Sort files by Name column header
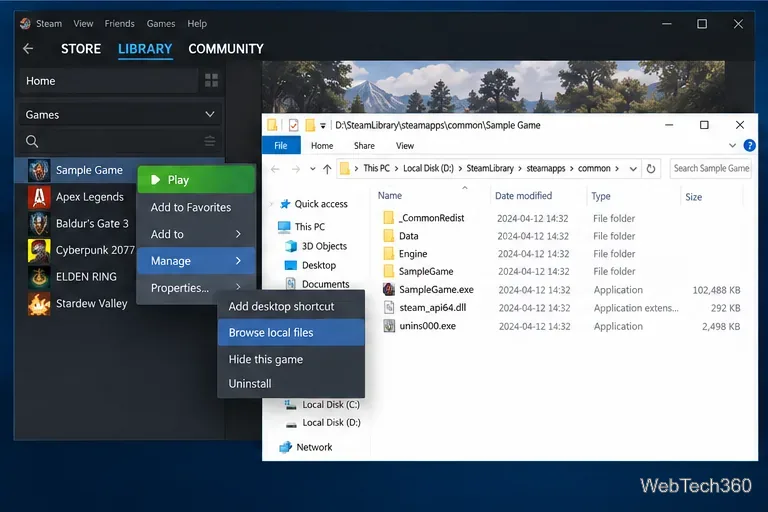Image resolution: width=768 pixels, height=512 pixels. pyautogui.click(x=390, y=195)
